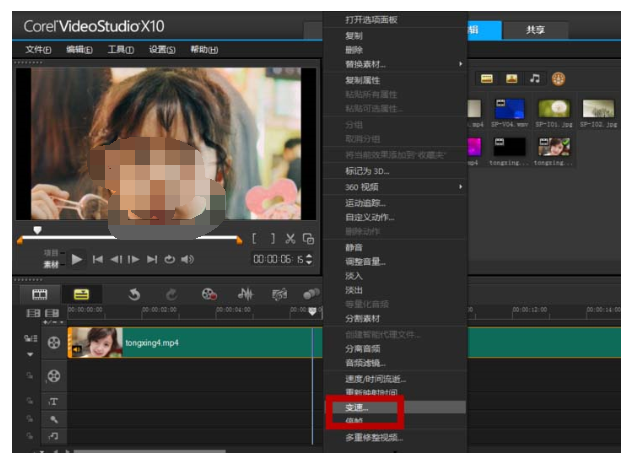Undo the last action

pos(134,295)
